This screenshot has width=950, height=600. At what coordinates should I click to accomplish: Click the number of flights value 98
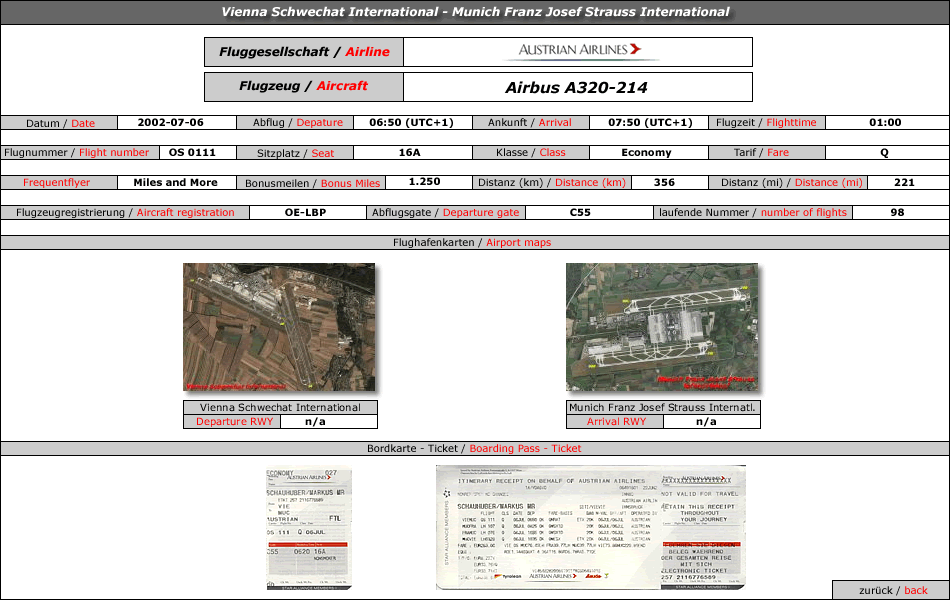897,213
